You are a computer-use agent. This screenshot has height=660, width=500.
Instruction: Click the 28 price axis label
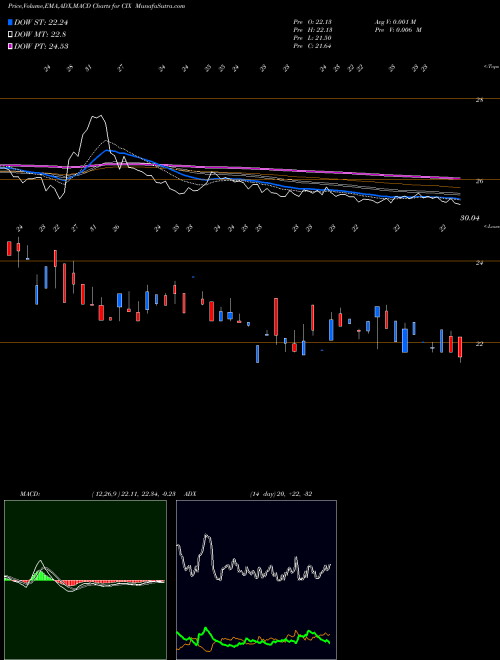tap(479, 100)
